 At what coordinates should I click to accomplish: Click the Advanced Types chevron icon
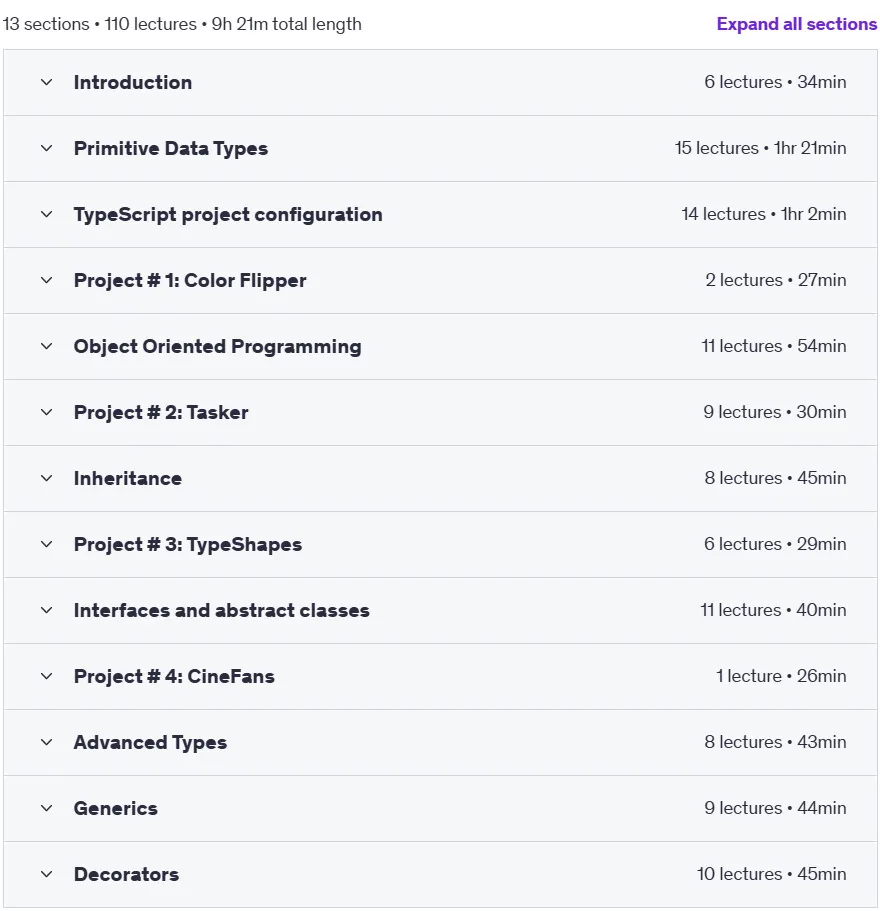click(x=46, y=742)
